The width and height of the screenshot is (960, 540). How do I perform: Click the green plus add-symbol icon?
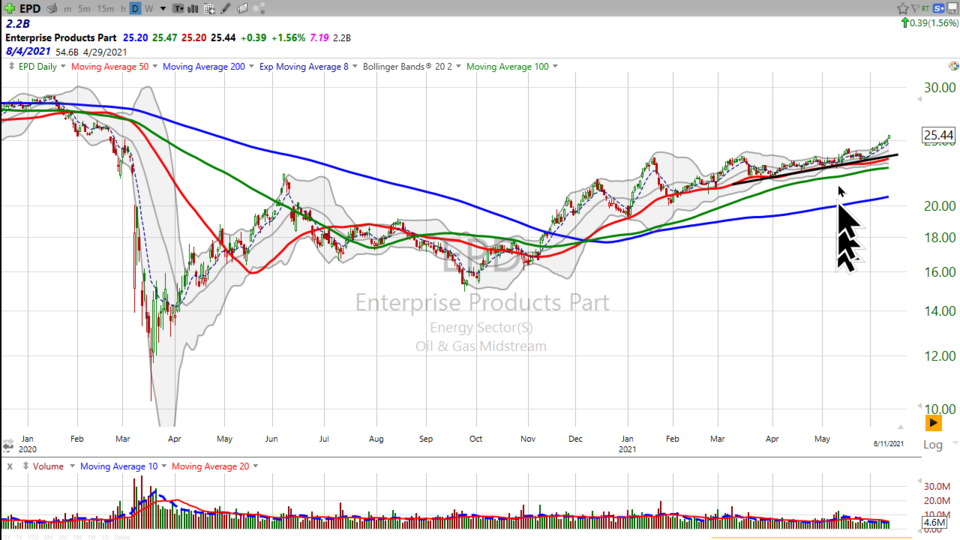[x=9, y=8]
